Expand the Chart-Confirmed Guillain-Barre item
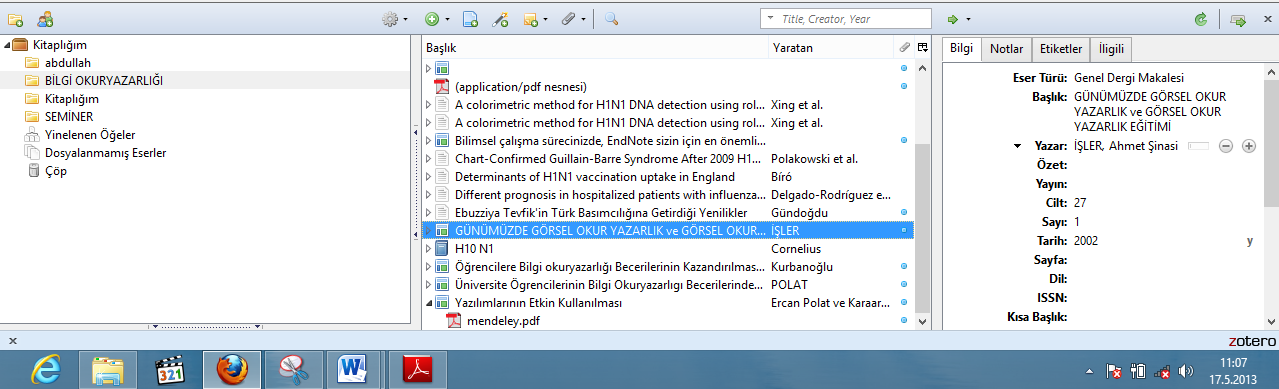Image resolution: width=1279 pixels, height=389 pixels. [429, 159]
